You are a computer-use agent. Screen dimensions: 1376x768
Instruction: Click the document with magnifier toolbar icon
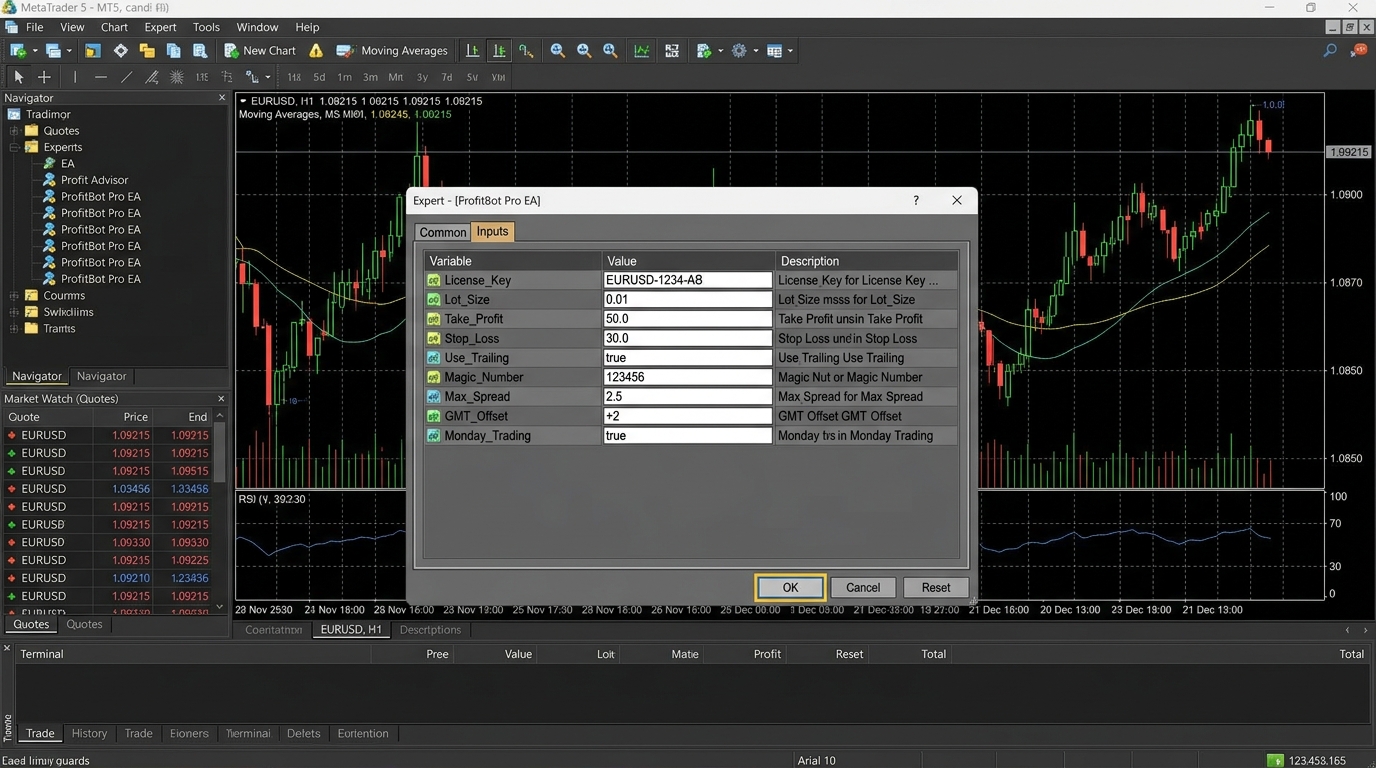coord(199,50)
